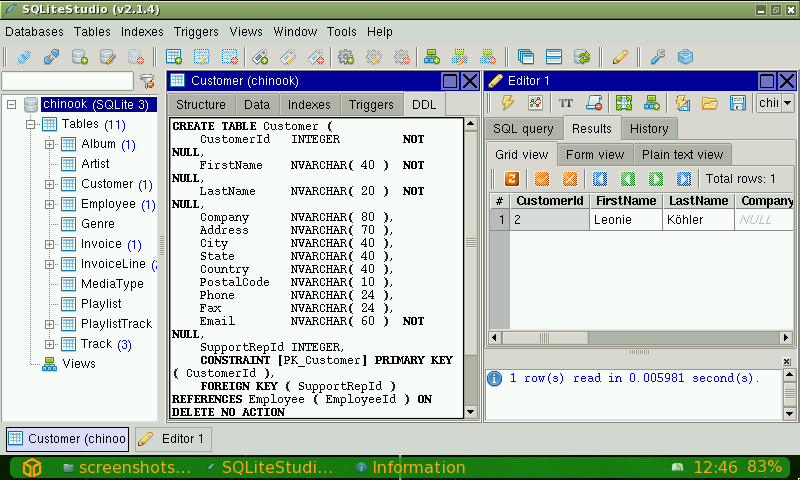
Task: Switch to the Structure tab
Action: pos(201,105)
